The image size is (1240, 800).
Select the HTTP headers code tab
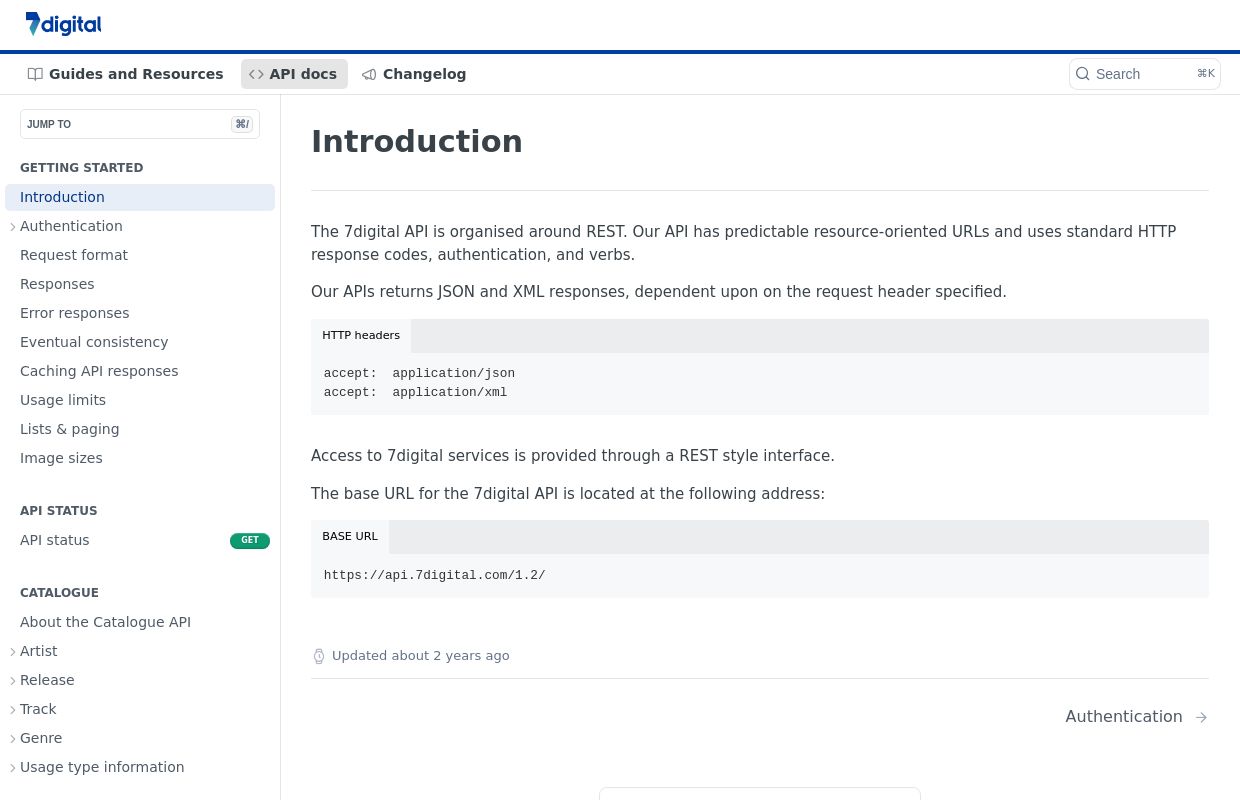click(x=361, y=336)
